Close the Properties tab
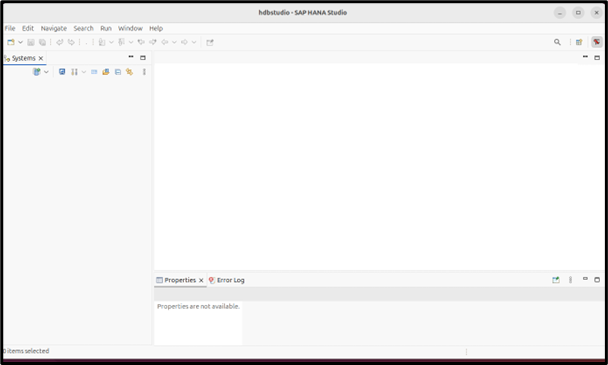The width and height of the screenshot is (608, 365). click(x=201, y=280)
